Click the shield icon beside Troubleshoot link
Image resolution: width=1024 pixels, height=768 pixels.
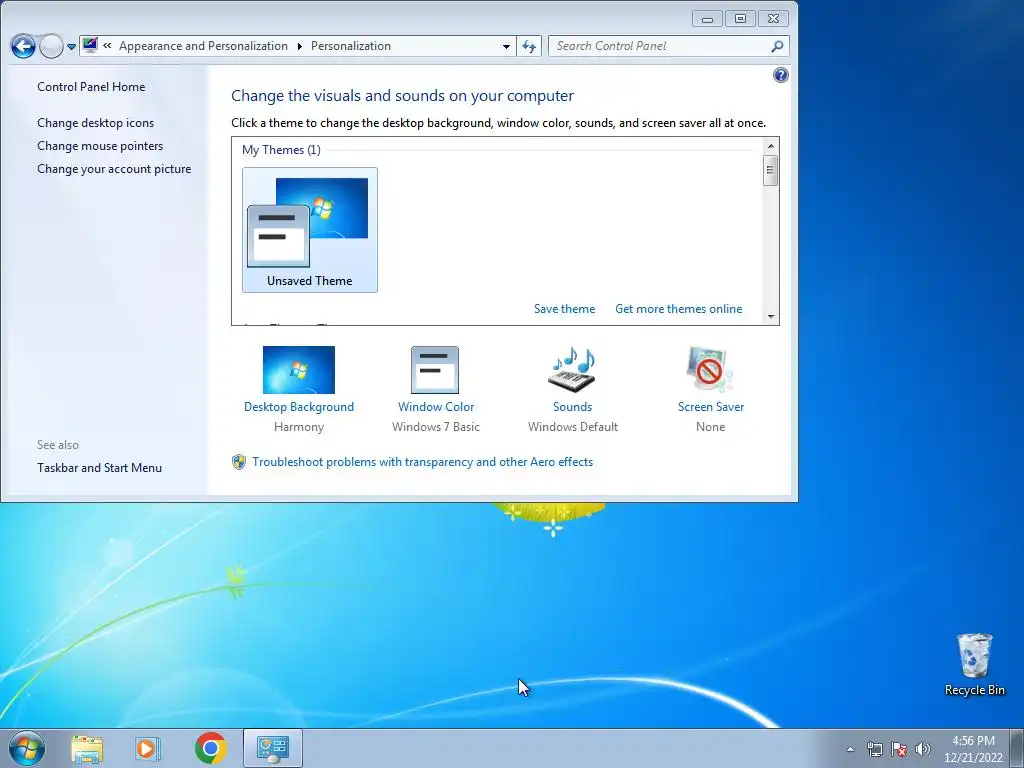coord(239,462)
